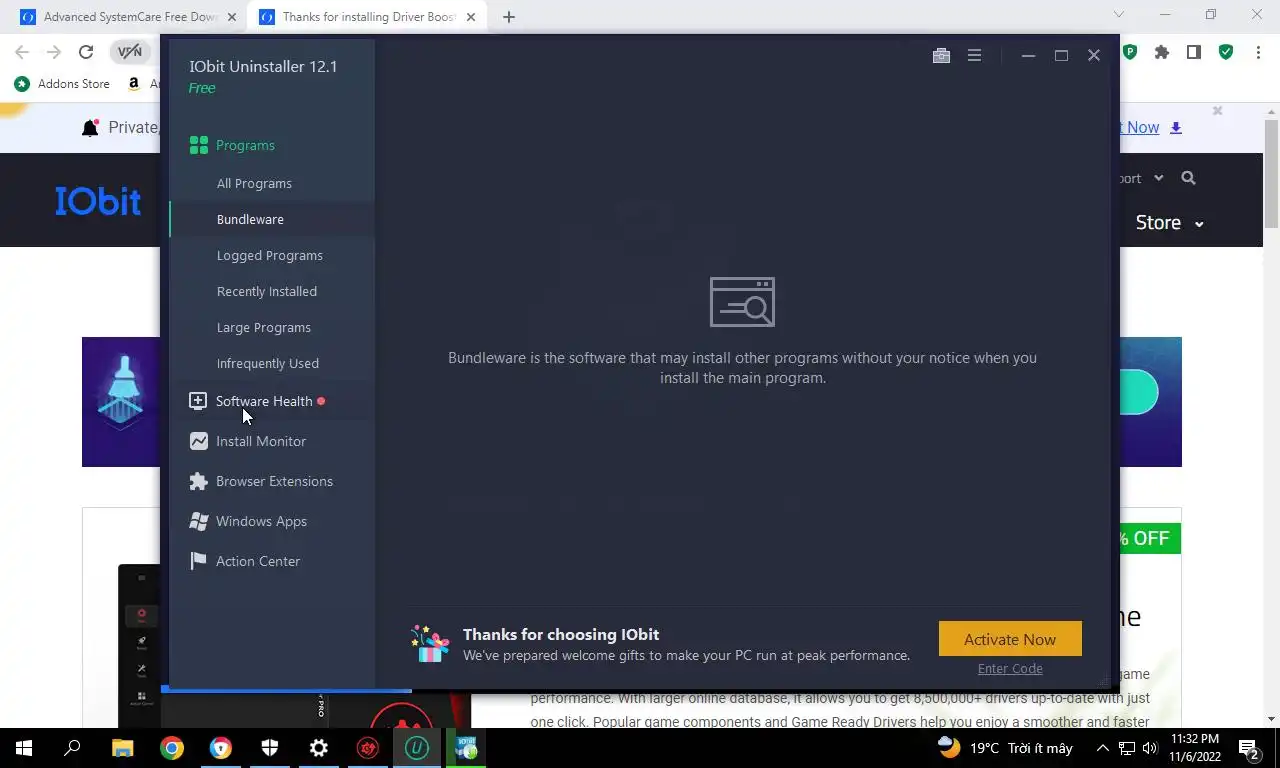Expand the Store dropdown on IObit website
1280x768 pixels.
tap(1169, 223)
